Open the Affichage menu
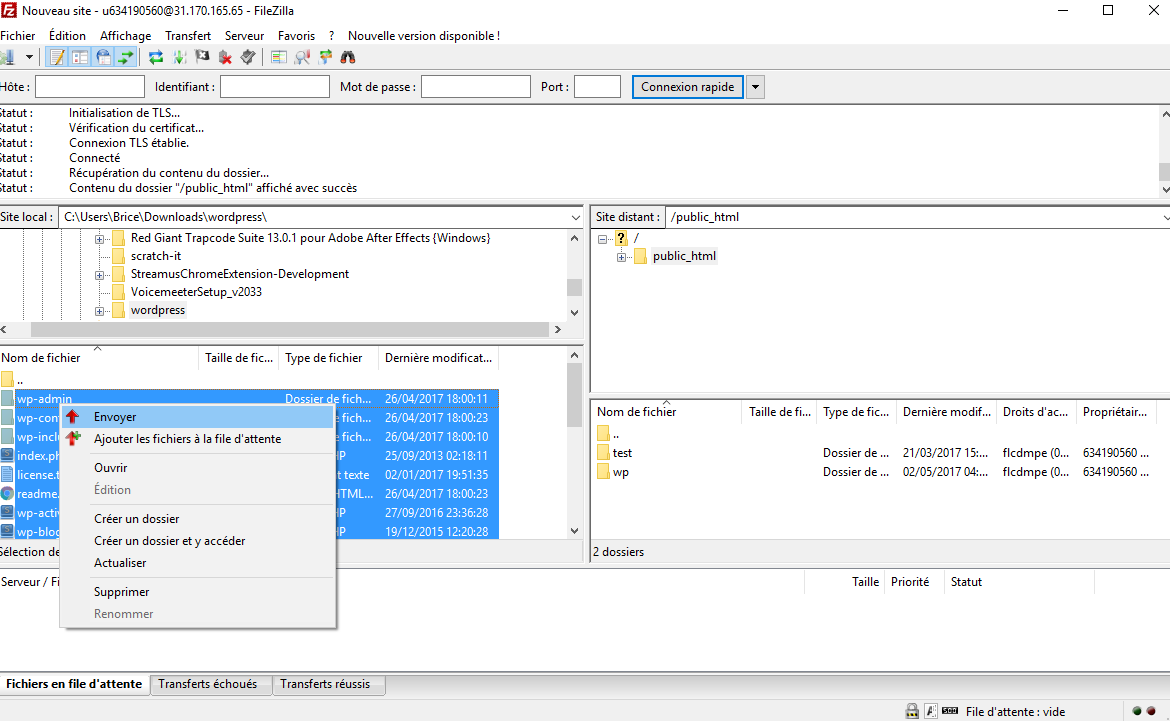 (125, 36)
